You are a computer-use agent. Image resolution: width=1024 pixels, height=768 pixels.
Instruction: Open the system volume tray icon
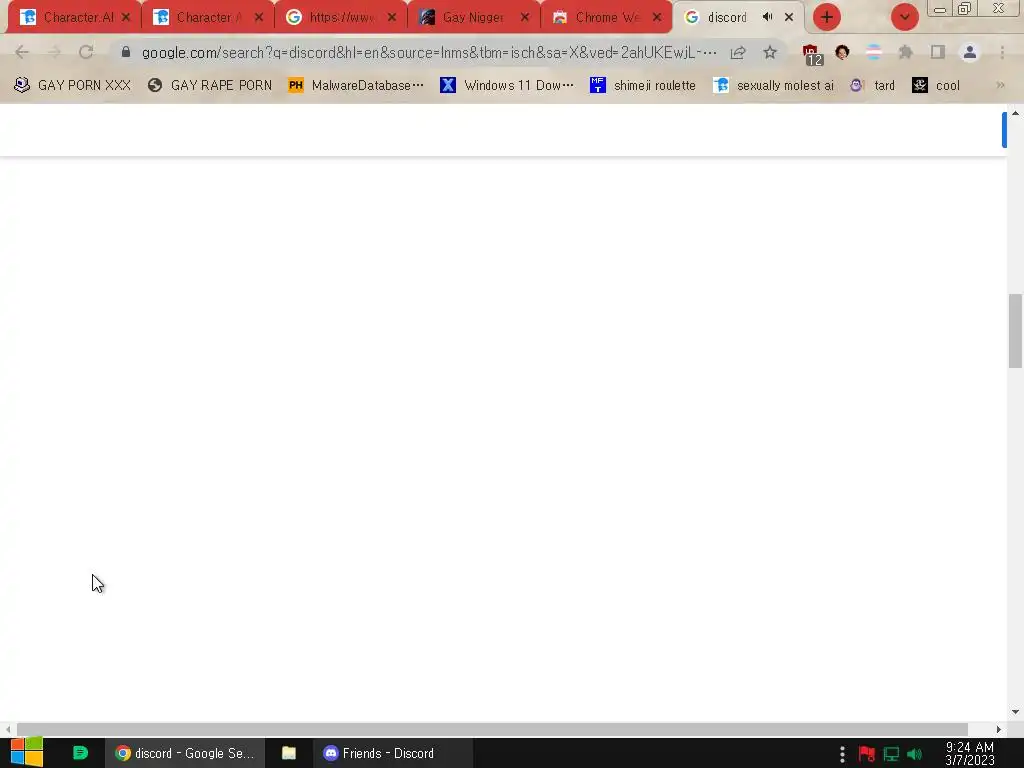[x=914, y=754]
